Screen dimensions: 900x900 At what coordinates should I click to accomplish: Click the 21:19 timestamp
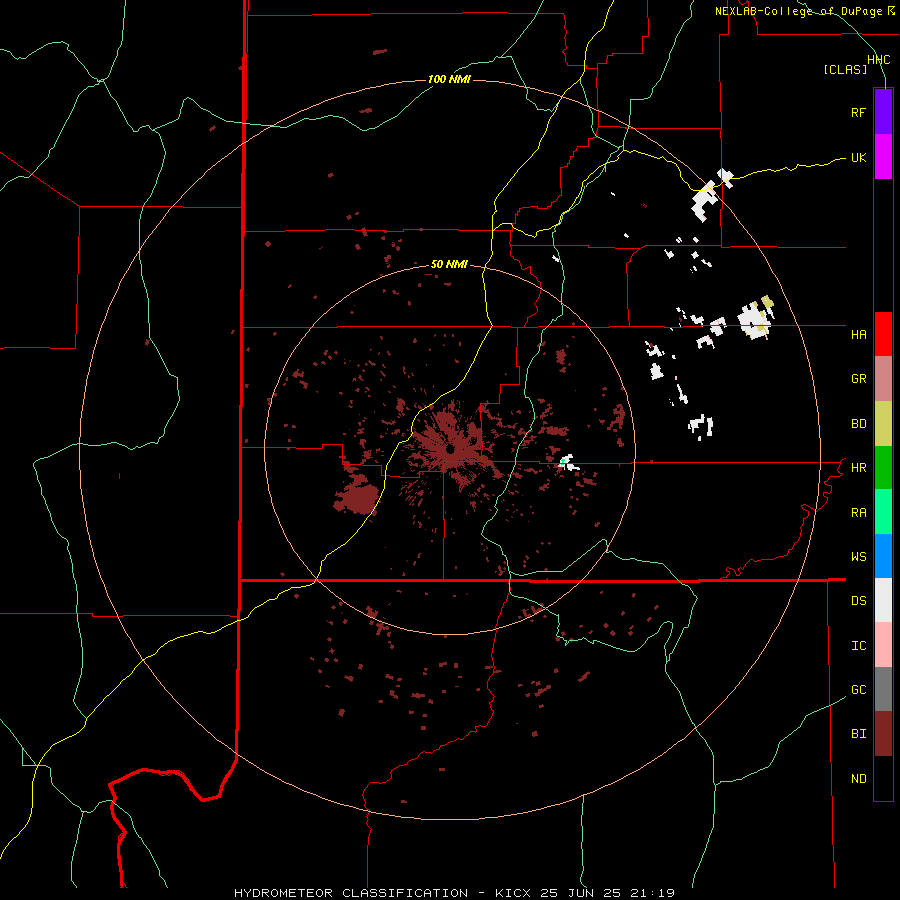click(x=651, y=893)
